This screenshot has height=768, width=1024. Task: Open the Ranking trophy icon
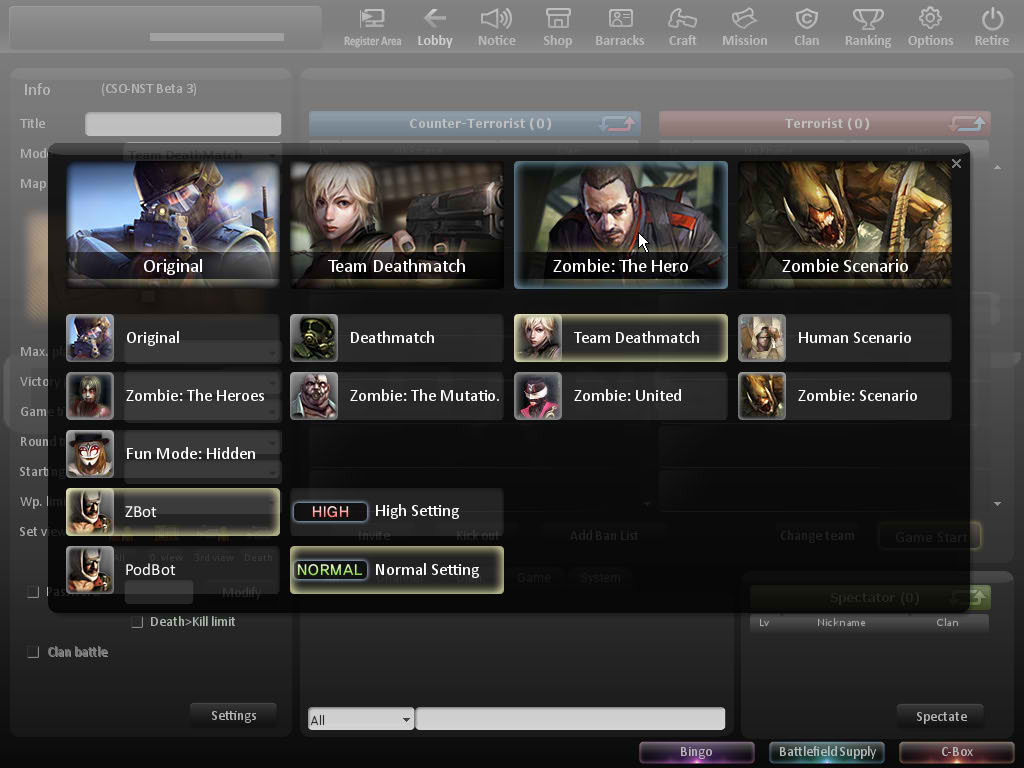tap(868, 27)
